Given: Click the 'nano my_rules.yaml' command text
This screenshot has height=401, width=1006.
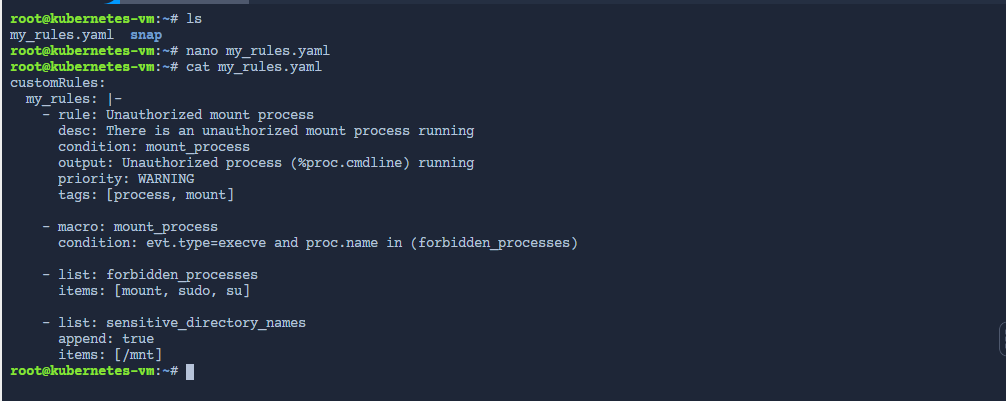Looking at the screenshot, I should point(258,51).
